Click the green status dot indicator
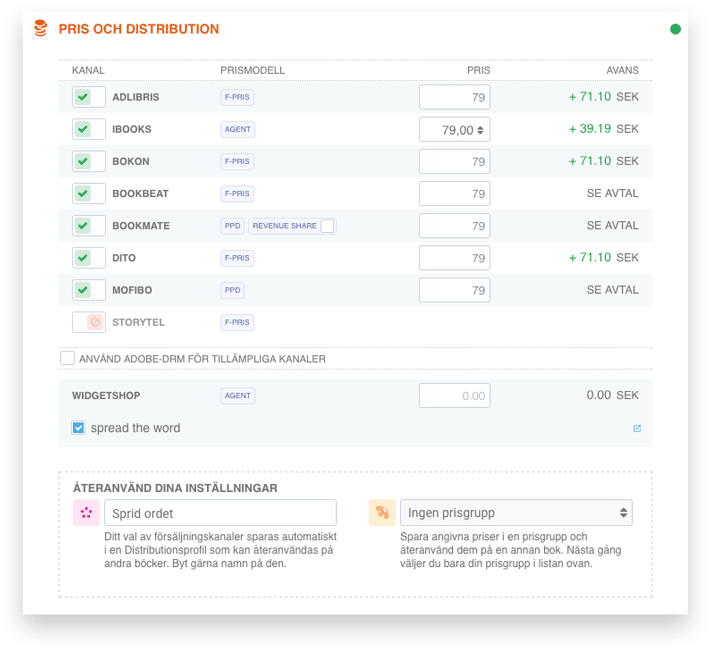 [675, 29]
